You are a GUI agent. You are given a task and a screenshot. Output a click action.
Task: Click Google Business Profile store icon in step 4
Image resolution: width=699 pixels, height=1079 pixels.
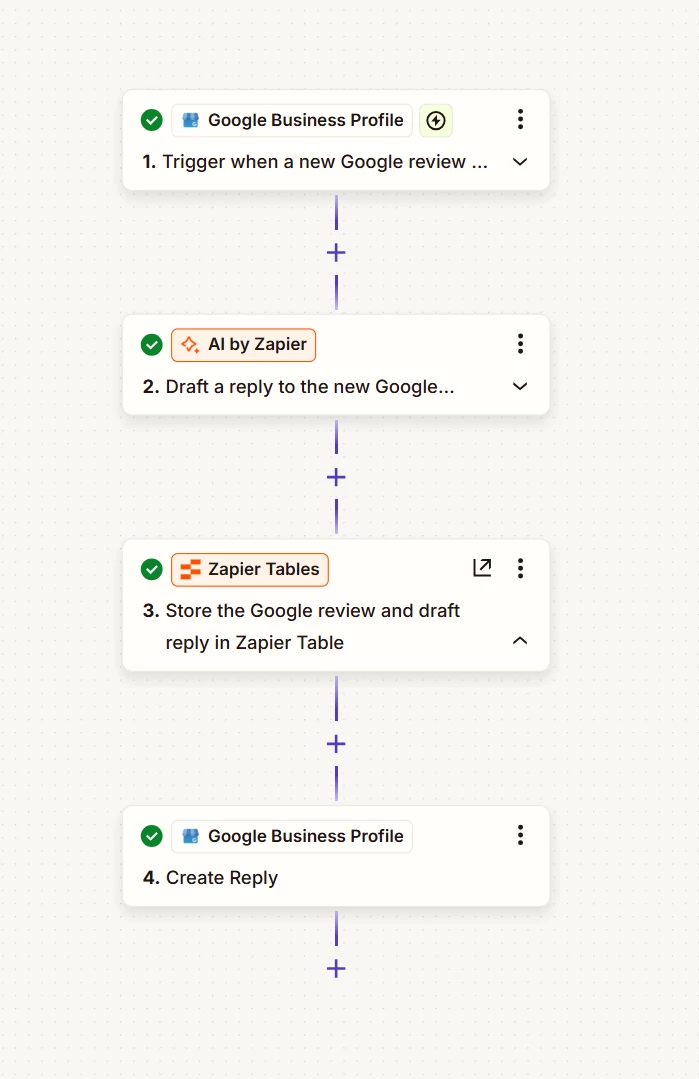pos(191,836)
